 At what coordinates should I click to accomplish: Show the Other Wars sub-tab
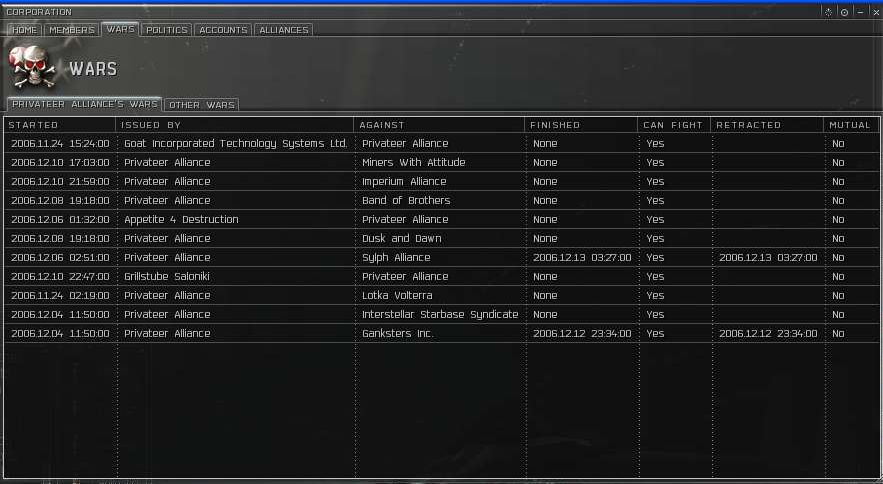pos(201,105)
